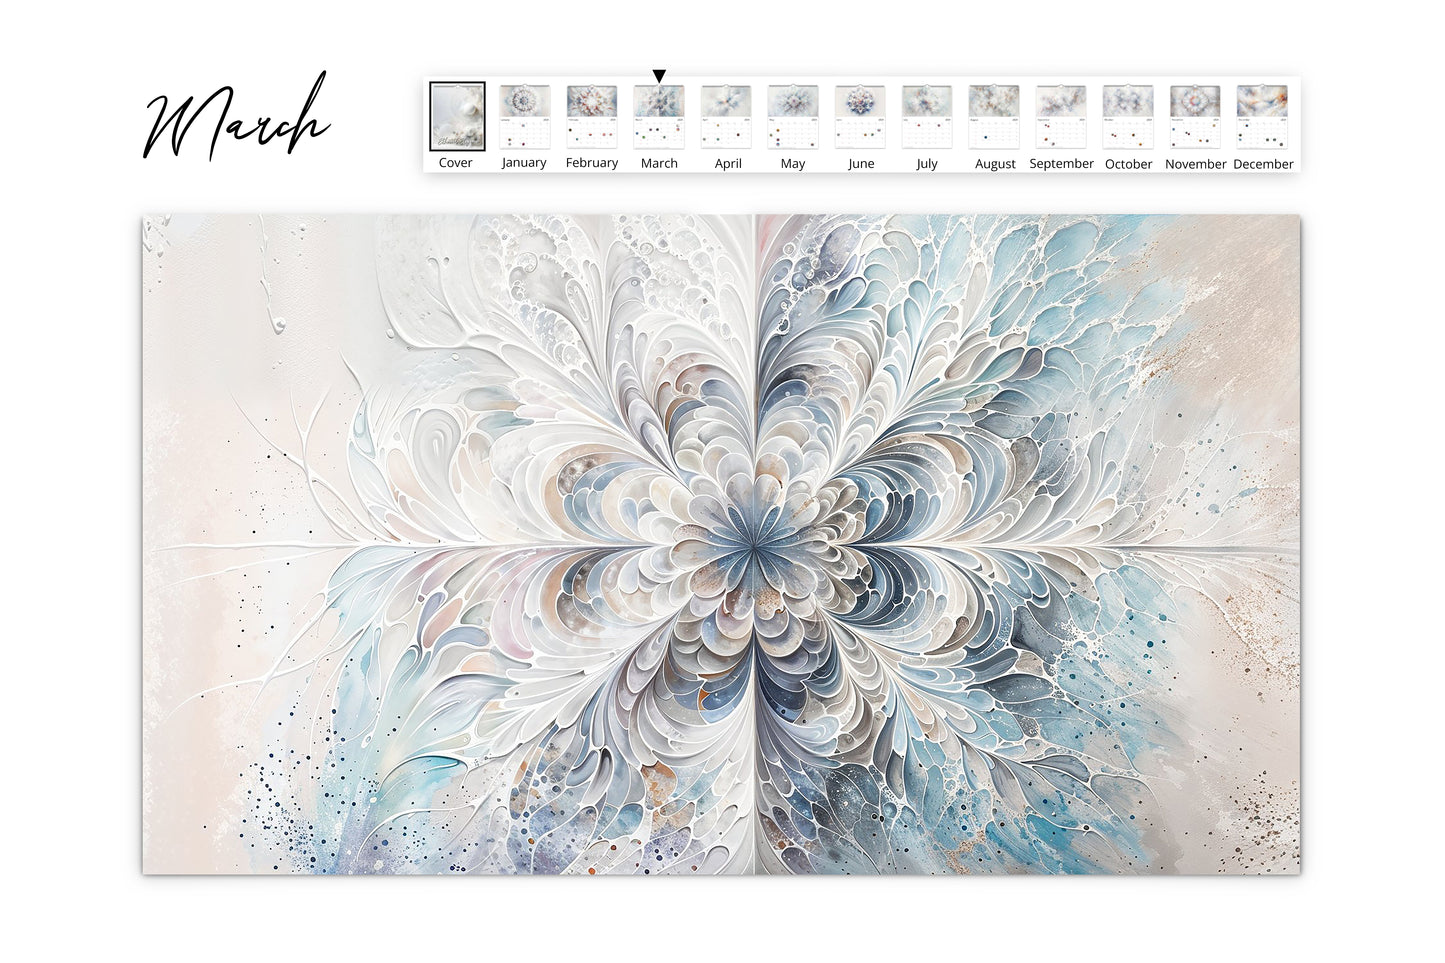Select the May calendar thumbnail

click(793, 117)
